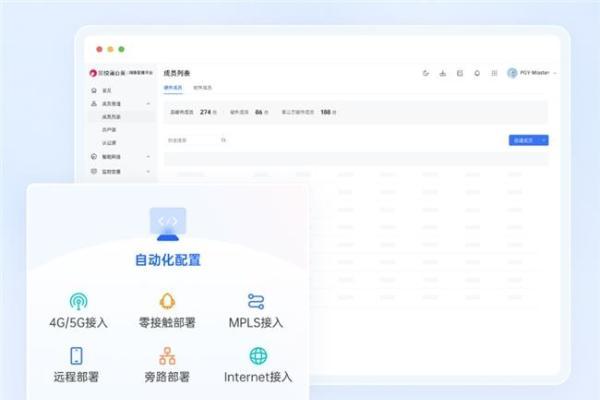Image resolution: width=600 pixels, height=400 pixels.
Task: Click the red close window dot
Action: point(99,49)
